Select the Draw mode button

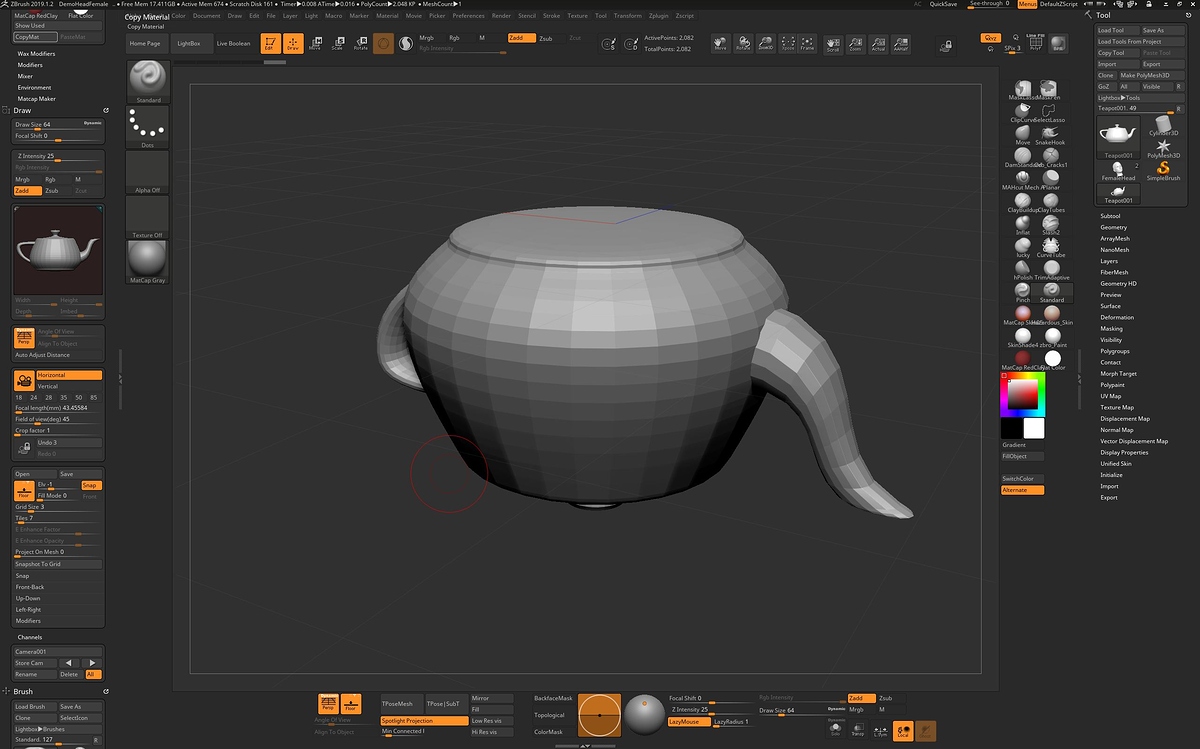point(293,44)
